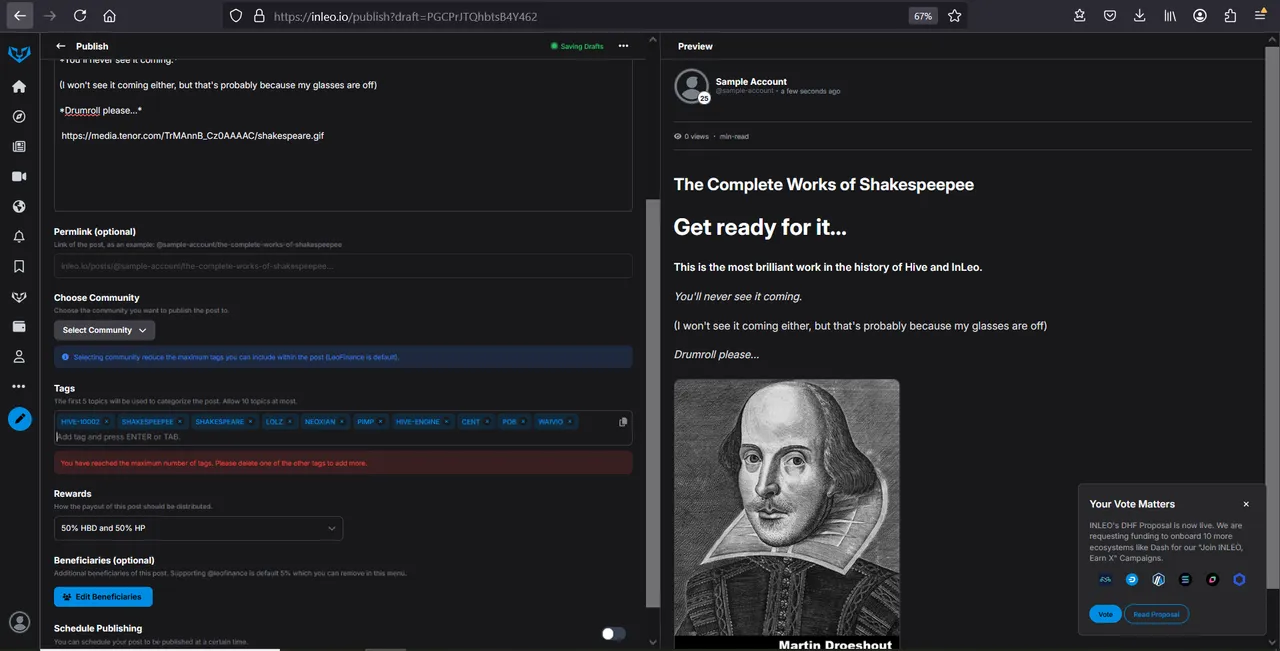Open the wallet icon in sidebar
The width and height of the screenshot is (1280, 651).
19,326
